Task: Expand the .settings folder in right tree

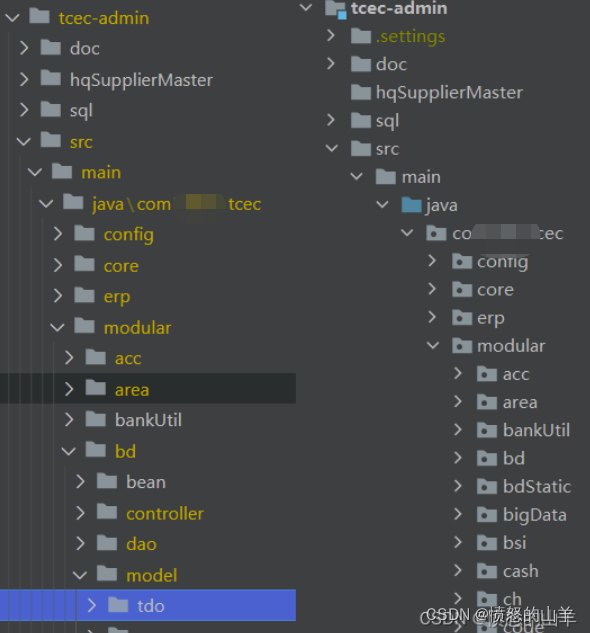Action: click(331, 36)
